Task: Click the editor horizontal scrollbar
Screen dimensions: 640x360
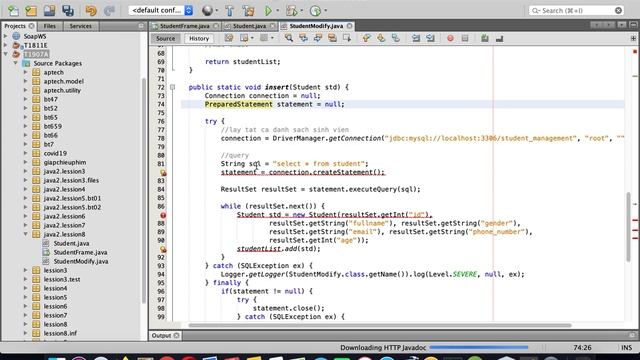Action: (x=380, y=325)
